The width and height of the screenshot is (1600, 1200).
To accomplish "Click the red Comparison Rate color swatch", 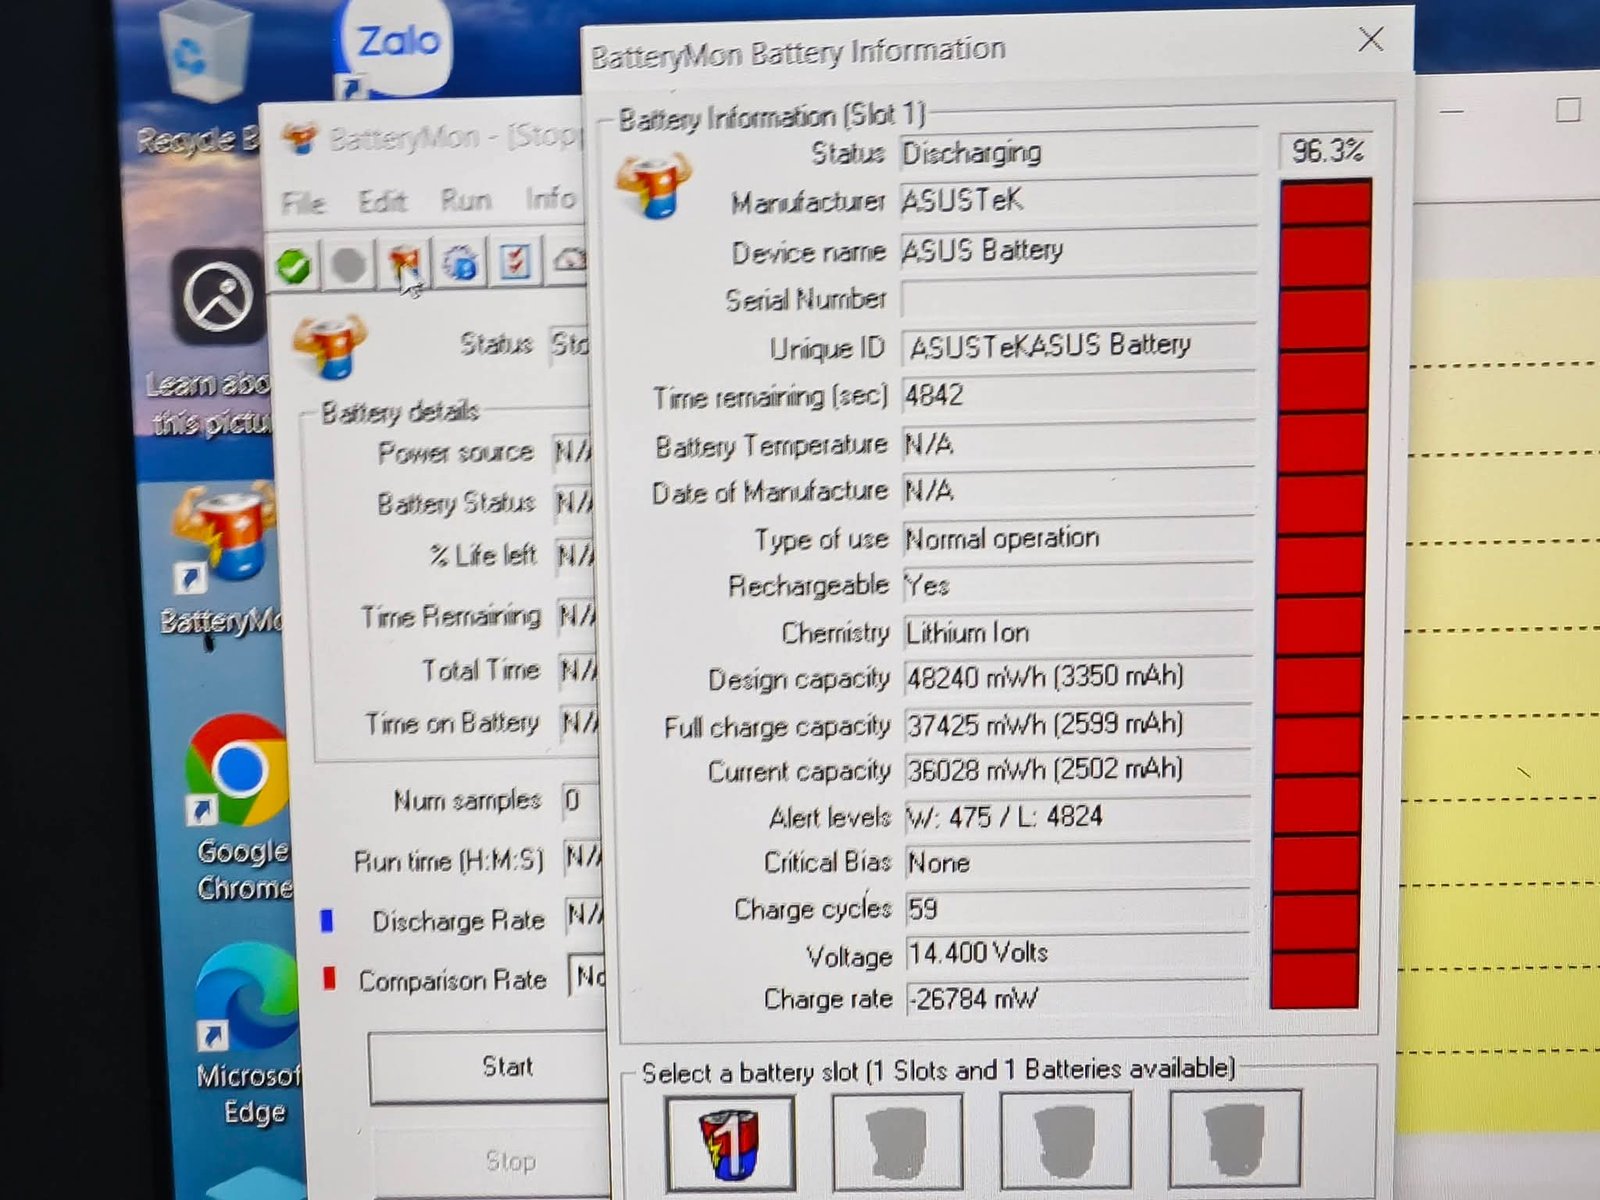I will 329,979.
